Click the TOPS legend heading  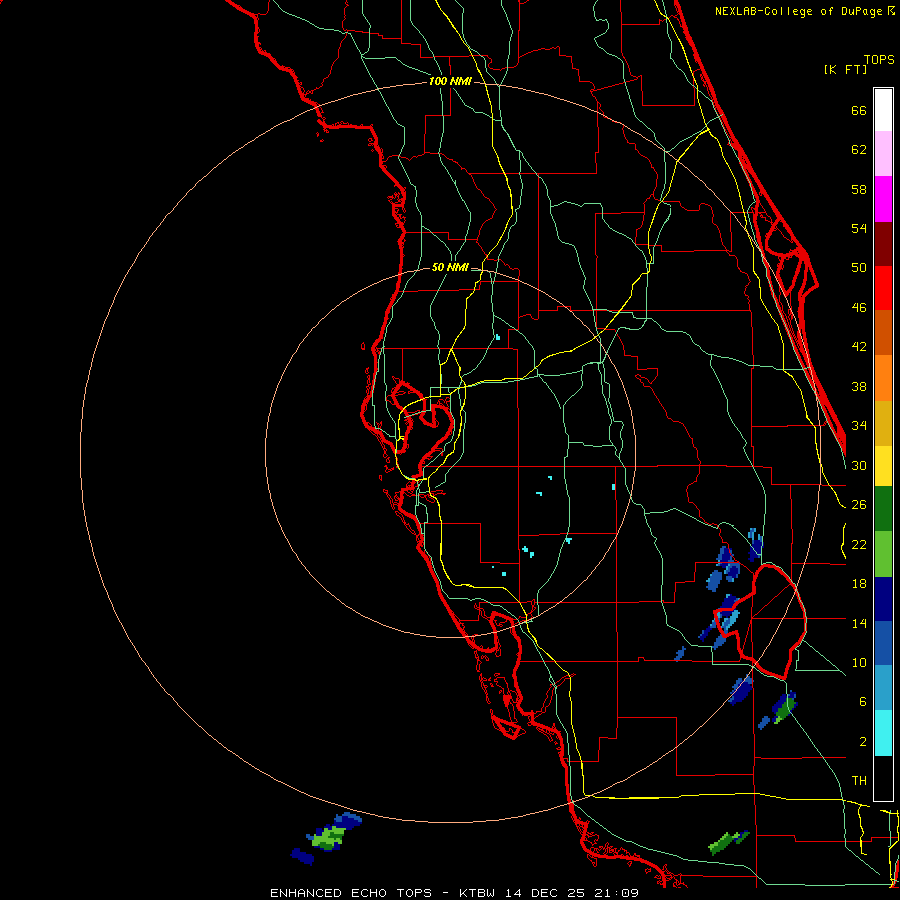point(879,59)
